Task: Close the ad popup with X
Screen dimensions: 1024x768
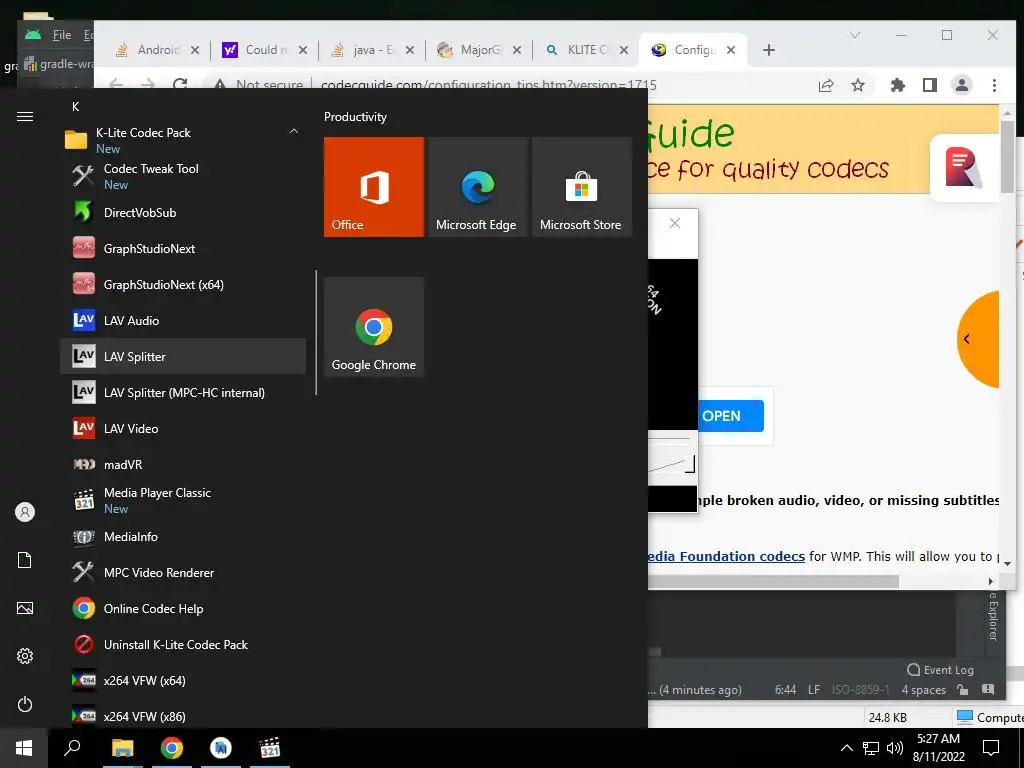Action: 675,223
